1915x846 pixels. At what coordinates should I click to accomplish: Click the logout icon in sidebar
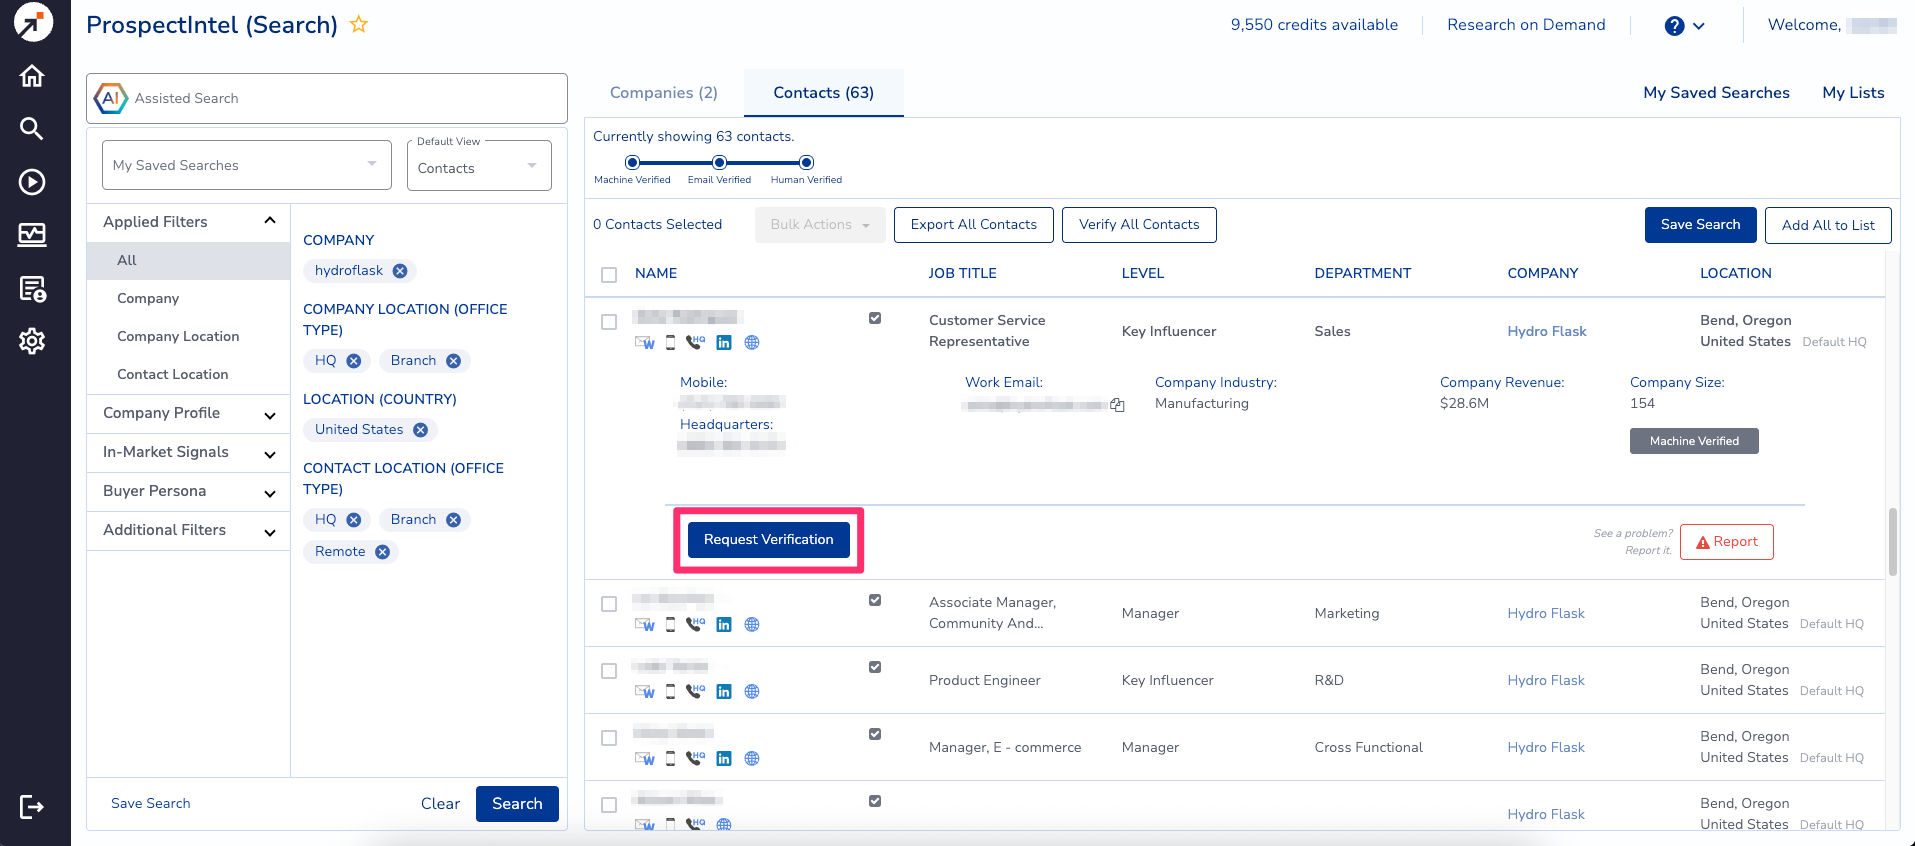(x=32, y=806)
